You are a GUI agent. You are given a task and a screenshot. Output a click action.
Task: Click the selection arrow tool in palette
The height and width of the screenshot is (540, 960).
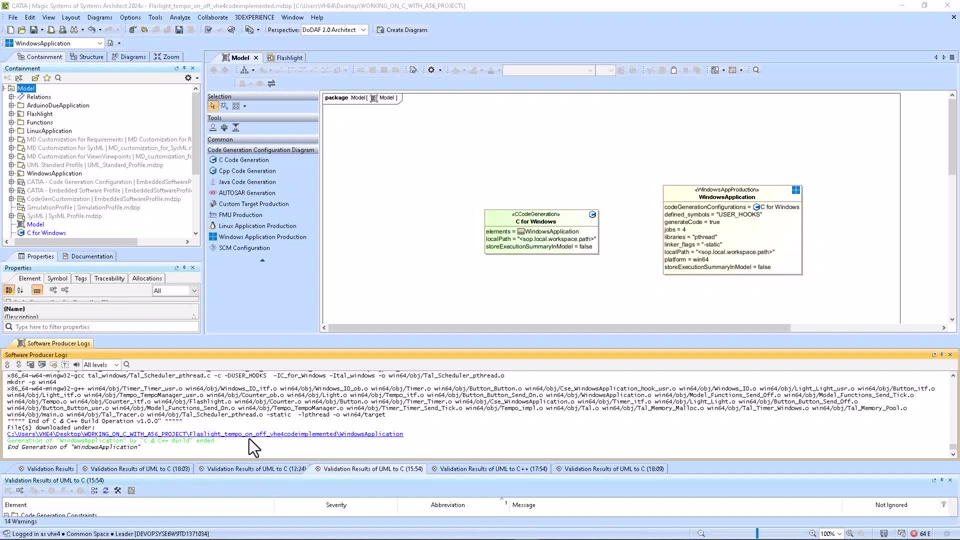click(x=212, y=106)
